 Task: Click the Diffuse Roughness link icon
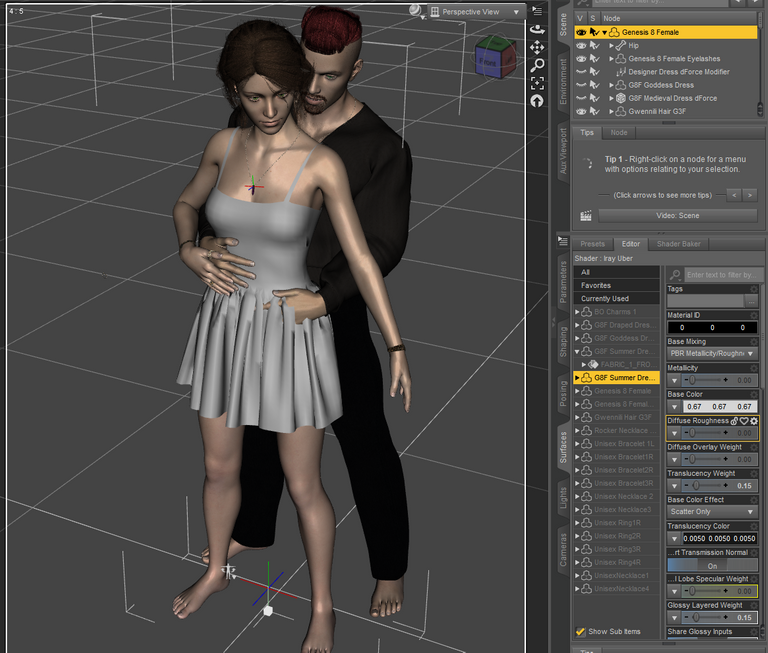tap(734, 421)
